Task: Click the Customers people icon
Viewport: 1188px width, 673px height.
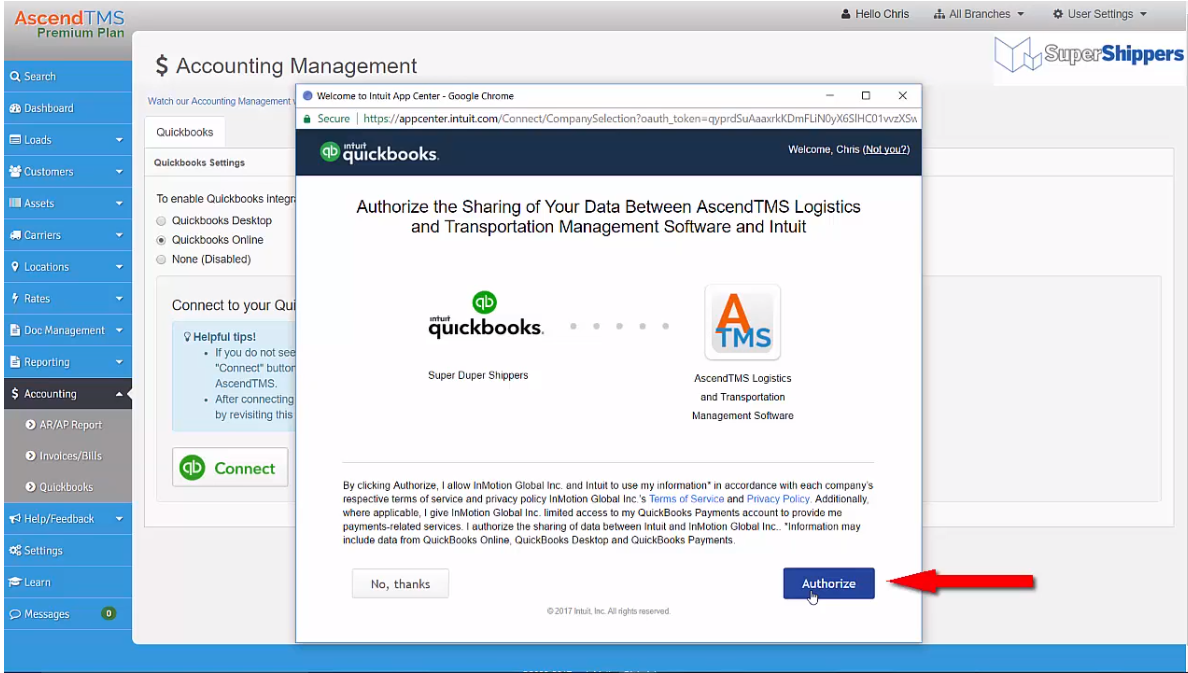Action: [x=15, y=172]
